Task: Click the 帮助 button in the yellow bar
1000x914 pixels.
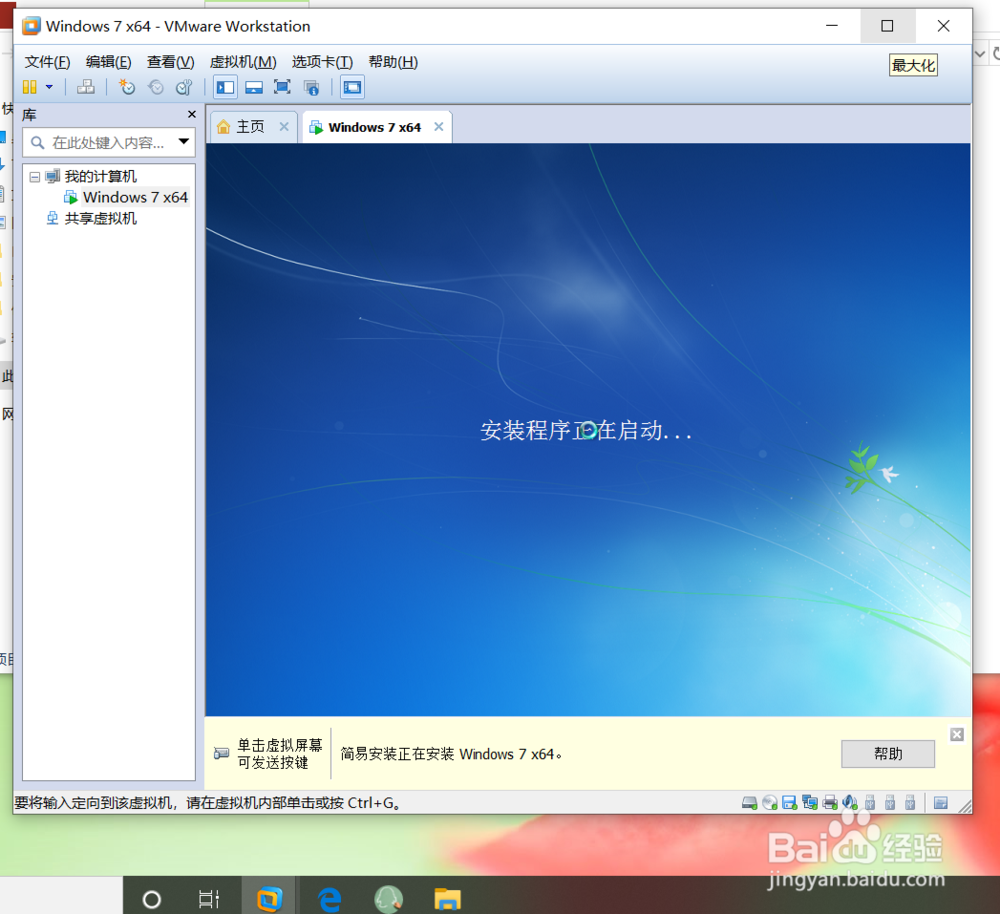Action: (x=887, y=754)
